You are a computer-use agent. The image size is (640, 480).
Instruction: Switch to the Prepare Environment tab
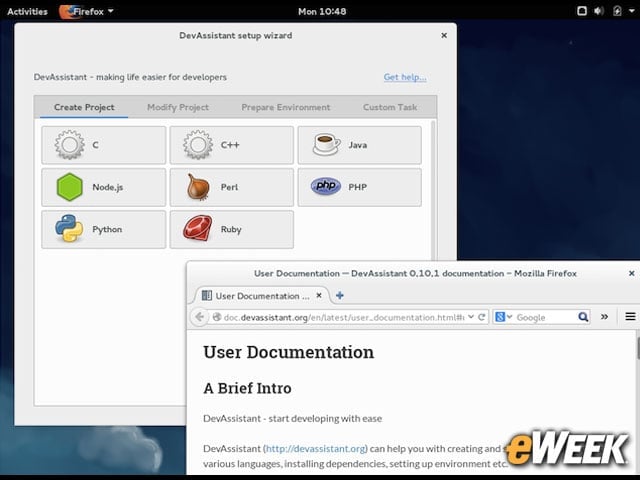[286, 107]
